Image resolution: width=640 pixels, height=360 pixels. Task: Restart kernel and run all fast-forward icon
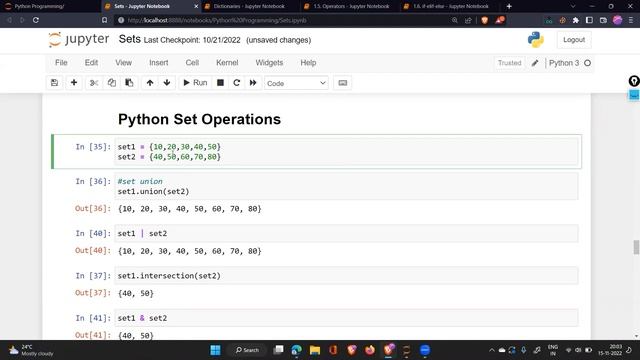point(253,83)
